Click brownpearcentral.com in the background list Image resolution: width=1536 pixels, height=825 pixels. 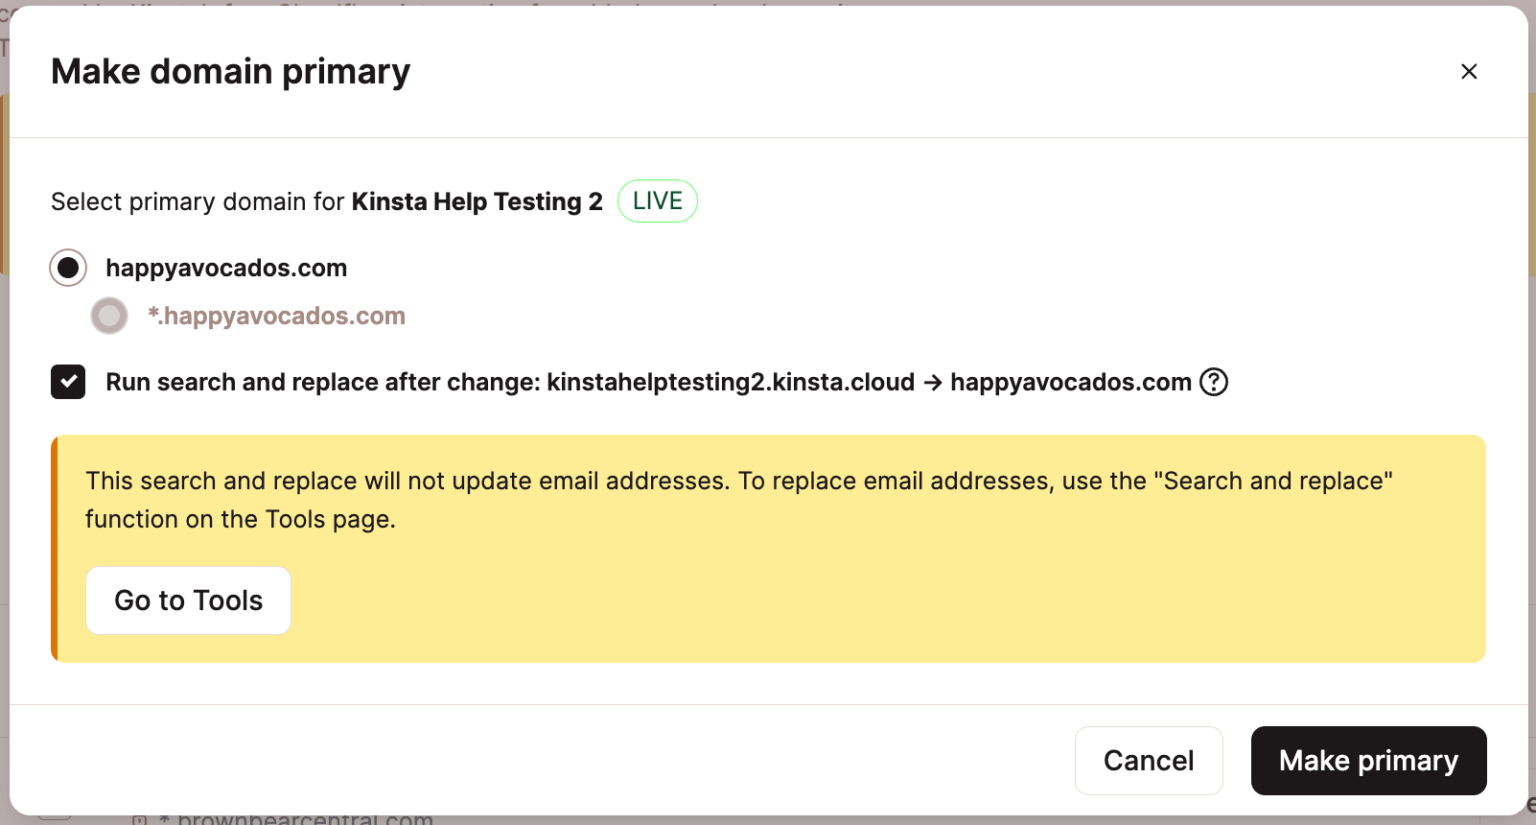[305, 819]
